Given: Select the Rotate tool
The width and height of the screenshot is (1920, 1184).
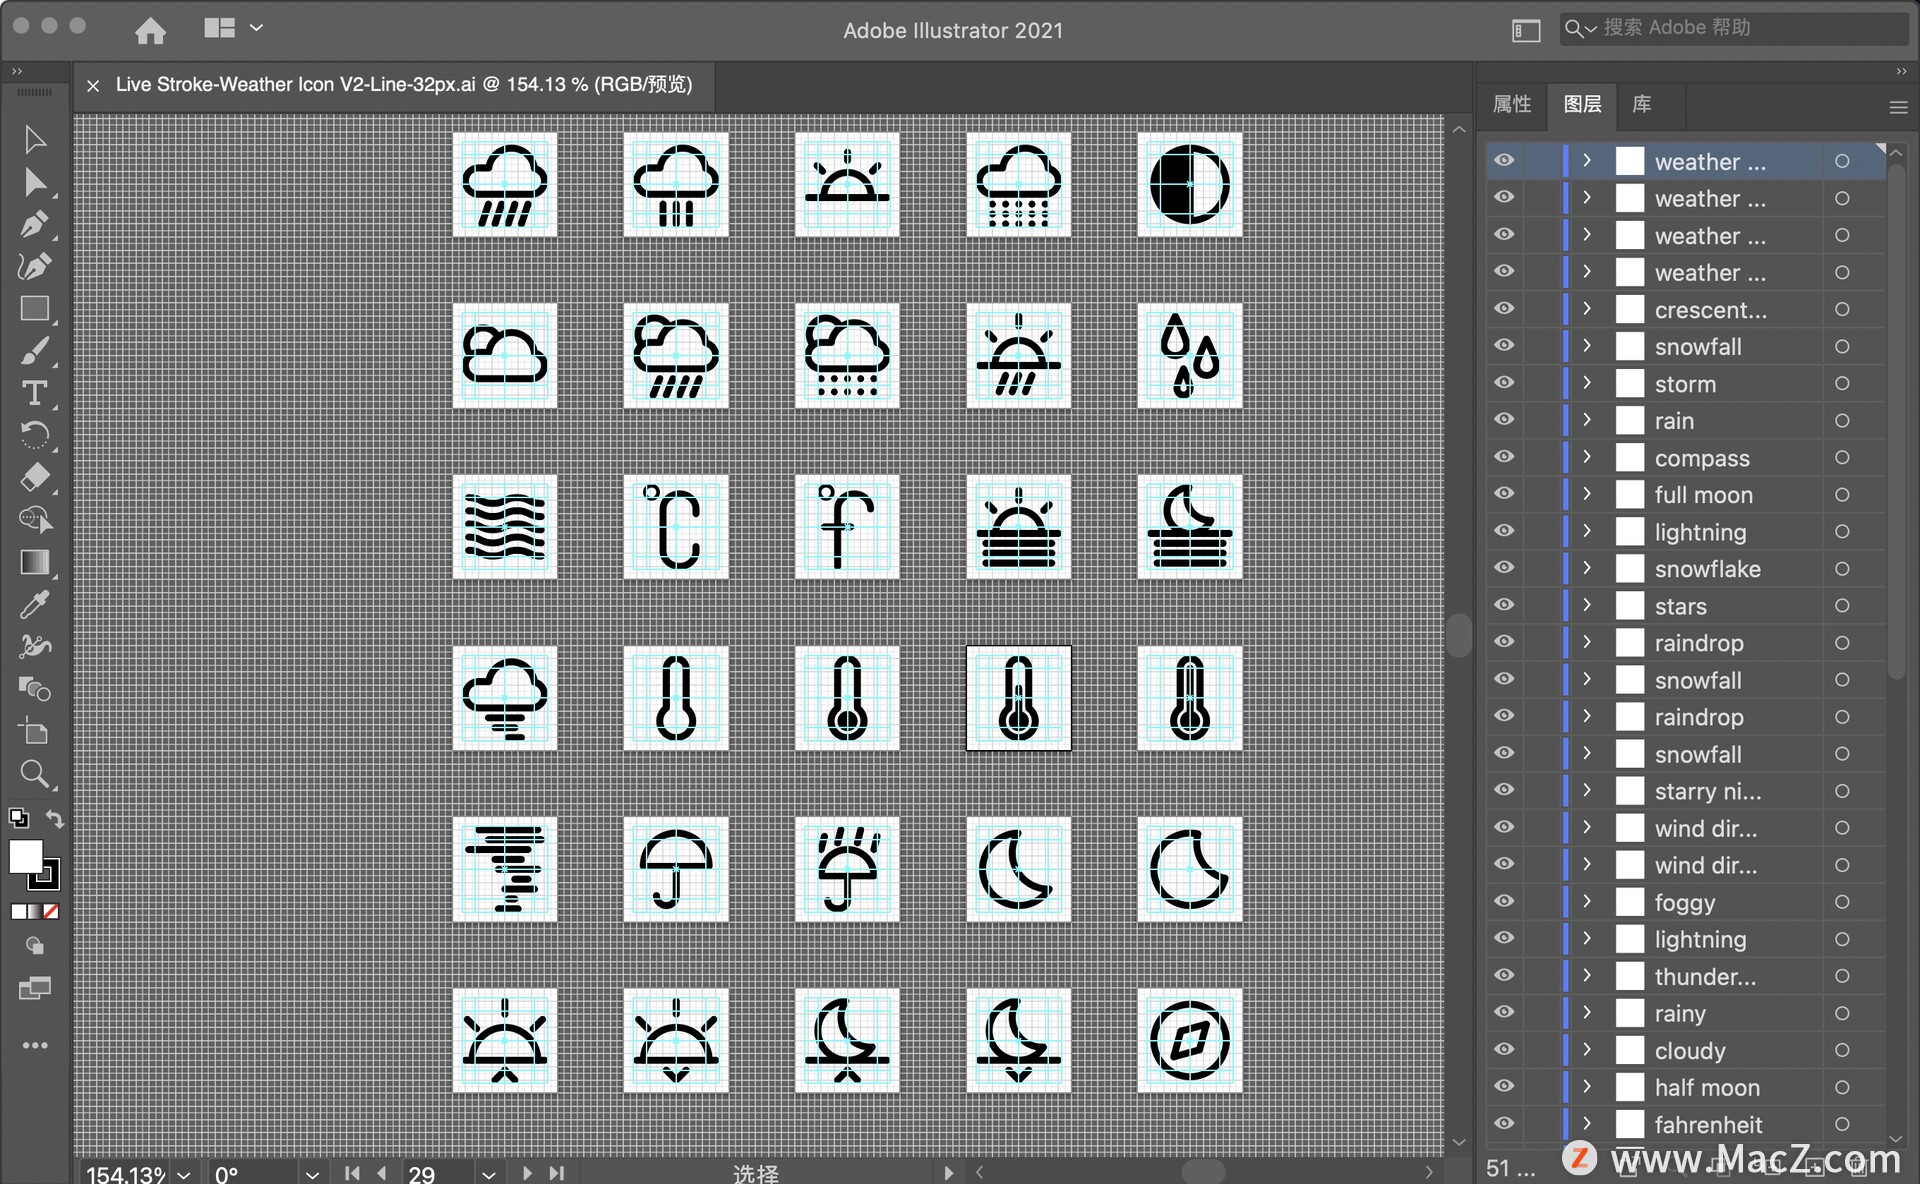Looking at the screenshot, I should pos(34,435).
